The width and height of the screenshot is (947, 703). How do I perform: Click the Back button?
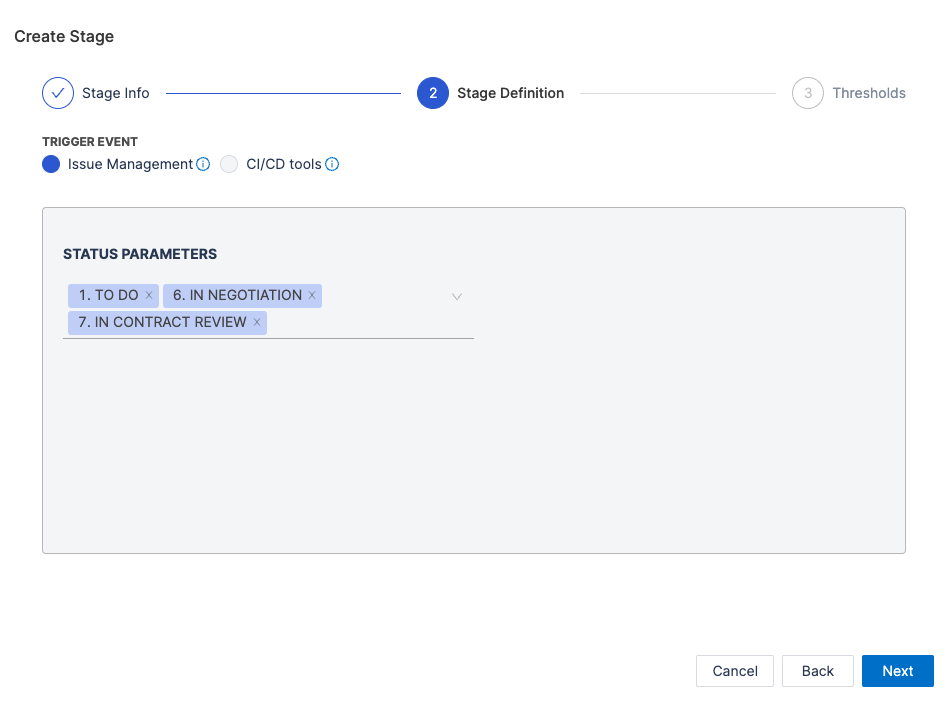click(817, 671)
